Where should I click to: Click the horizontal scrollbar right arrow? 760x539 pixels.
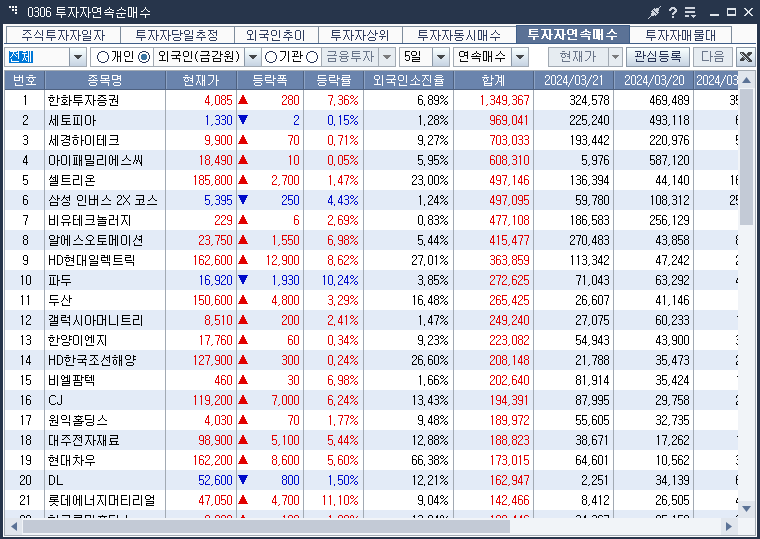tap(728, 526)
